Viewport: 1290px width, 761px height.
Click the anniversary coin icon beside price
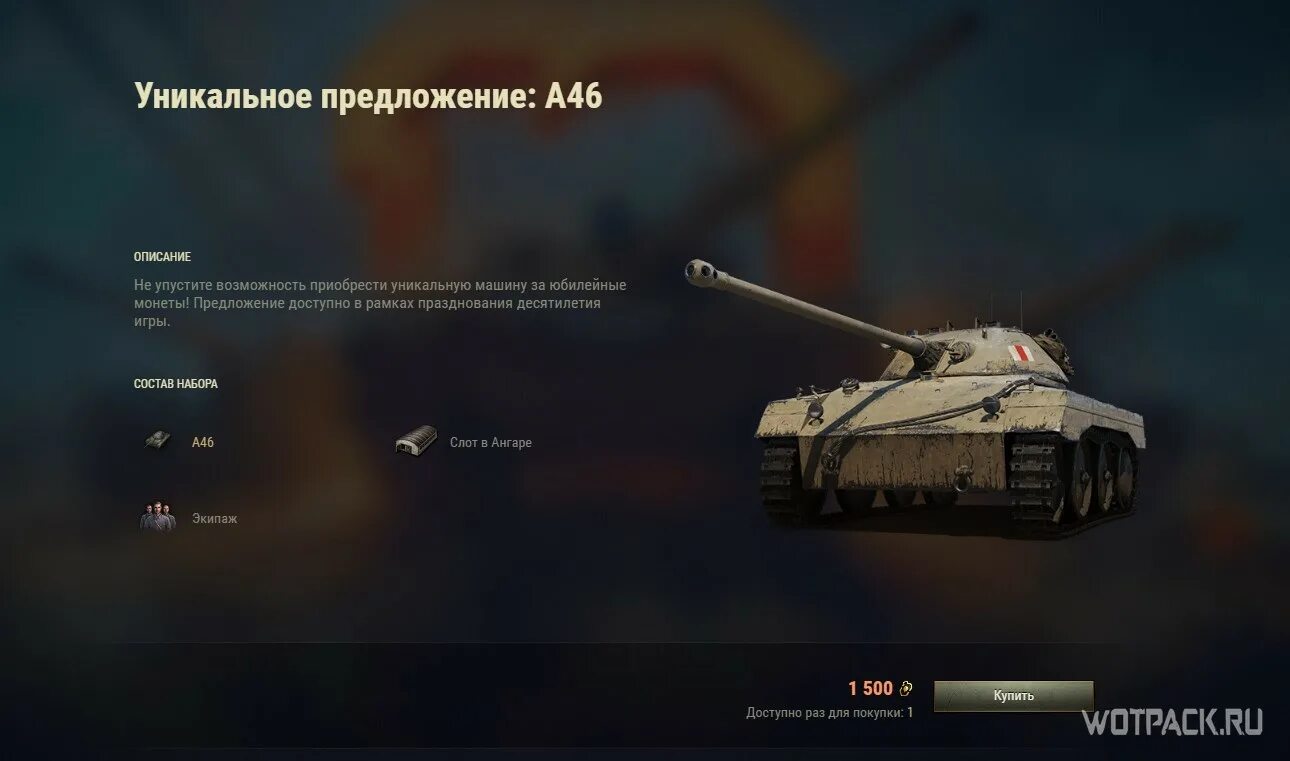click(x=906, y=688)
